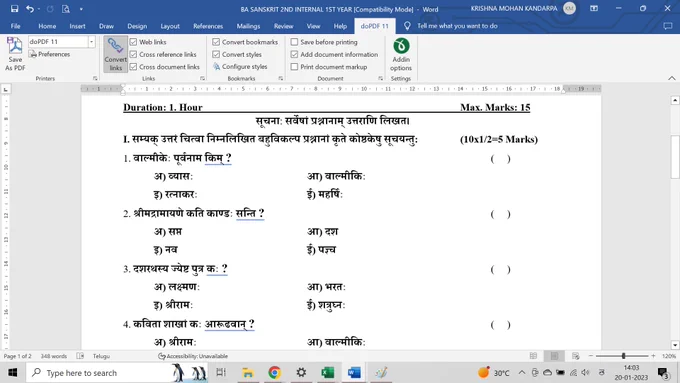Switch to Web Layout view icon
The image size is (680, 383).
tap(575, 356)
